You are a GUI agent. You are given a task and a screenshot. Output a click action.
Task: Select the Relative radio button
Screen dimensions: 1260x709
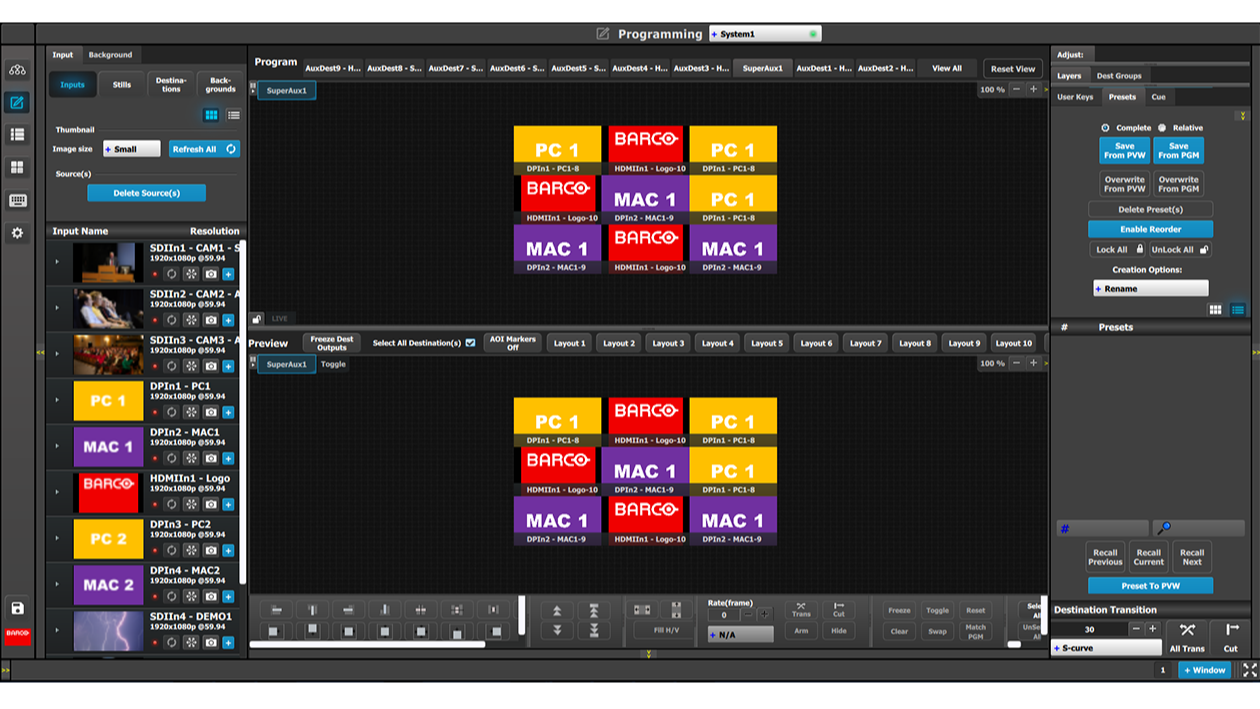point(1162,128)
